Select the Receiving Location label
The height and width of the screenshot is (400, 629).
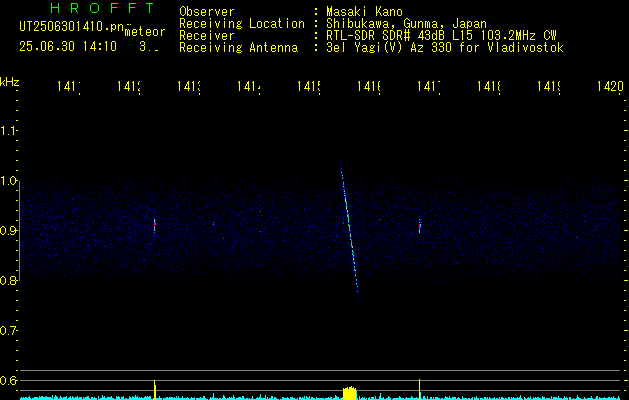(x=242, y=24)
